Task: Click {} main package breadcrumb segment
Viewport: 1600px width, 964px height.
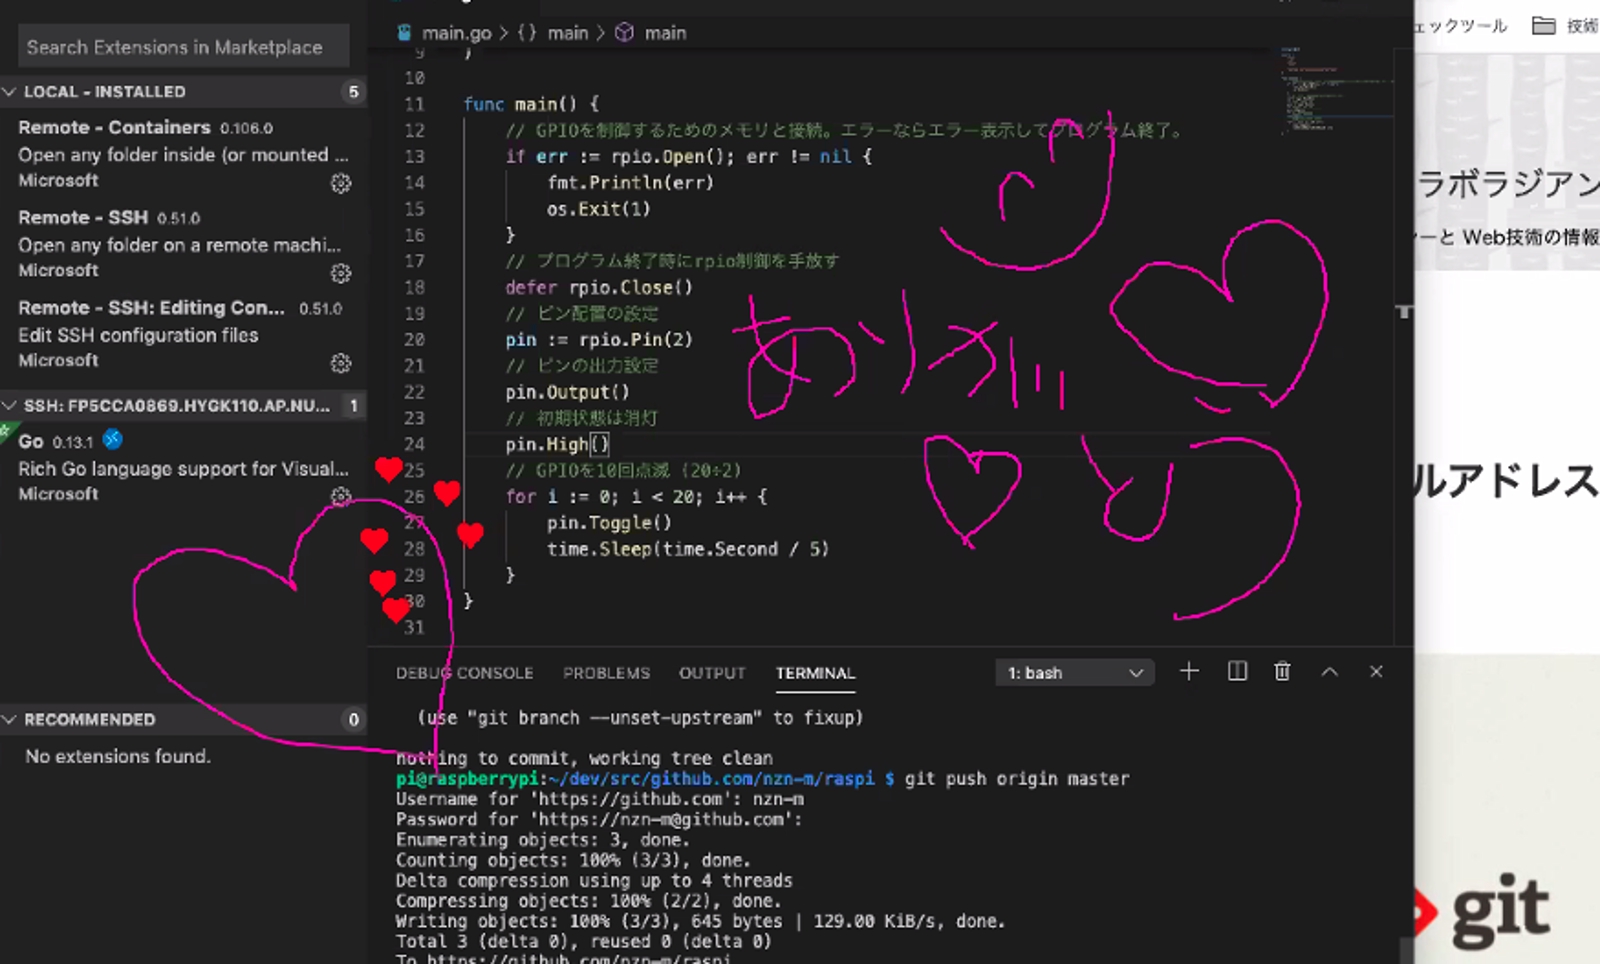Action: (x=553, y=33)
